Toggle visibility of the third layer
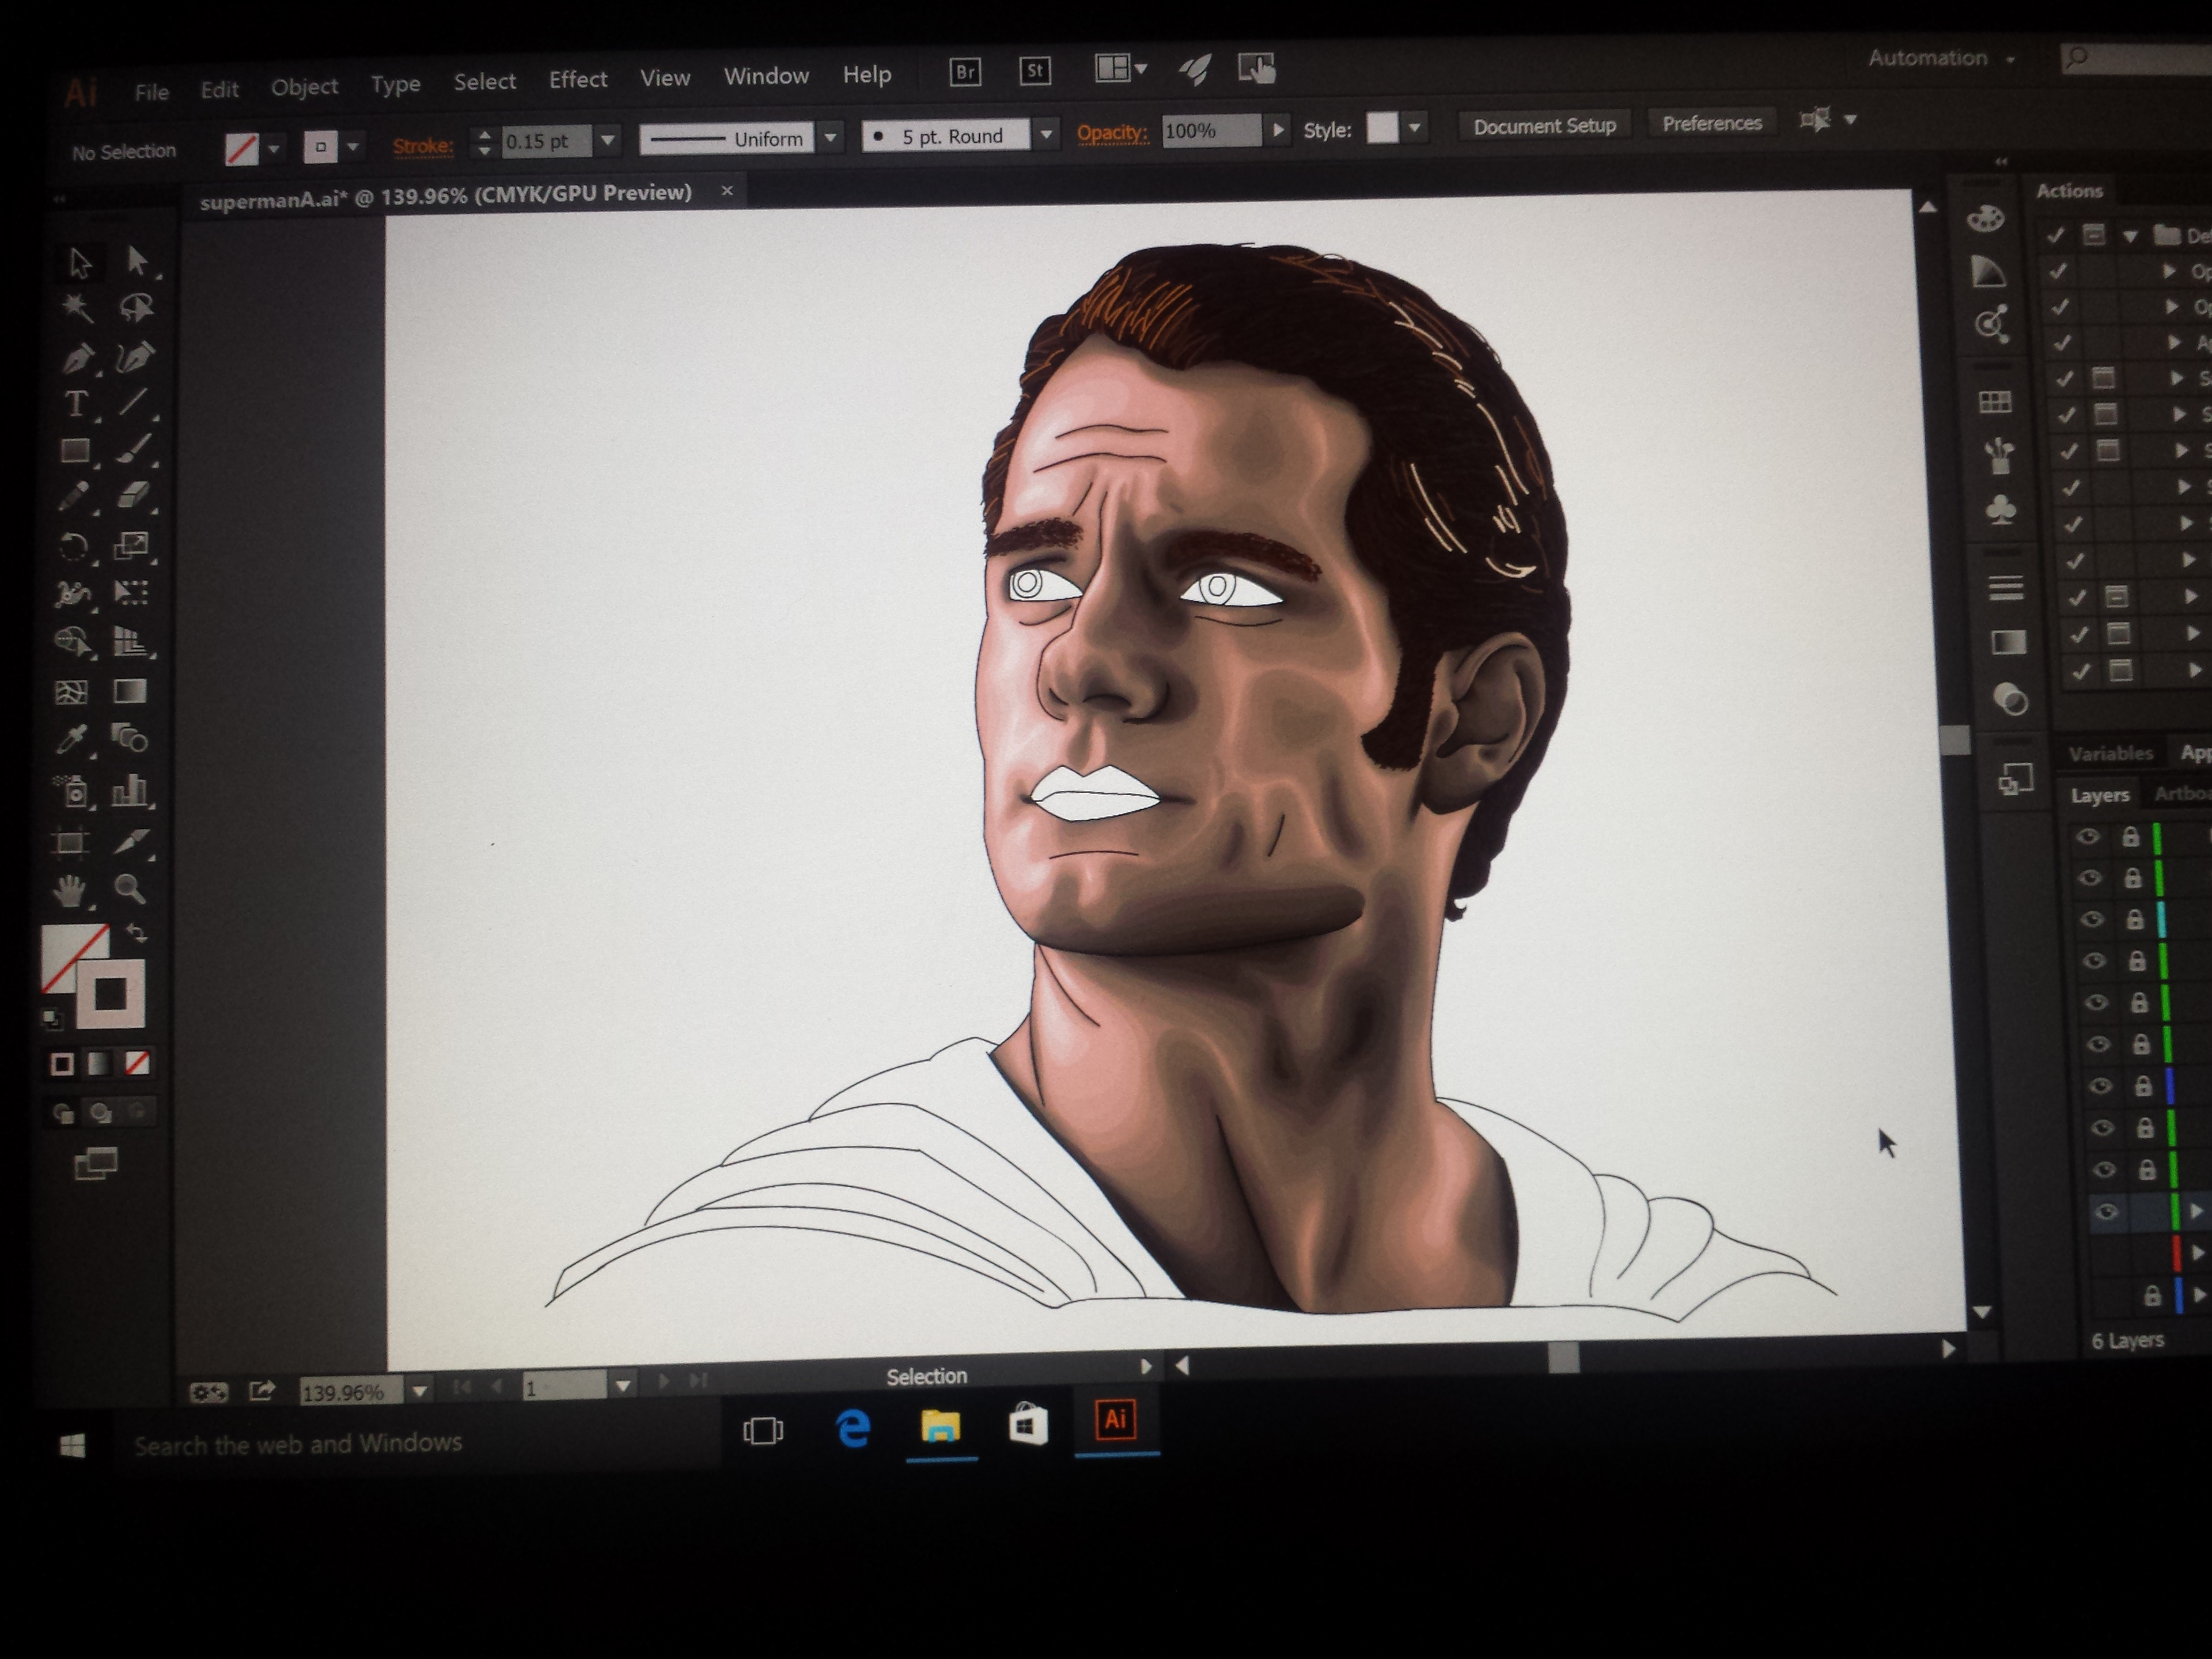The image size is (2212, 1659). click(2092, 919)
